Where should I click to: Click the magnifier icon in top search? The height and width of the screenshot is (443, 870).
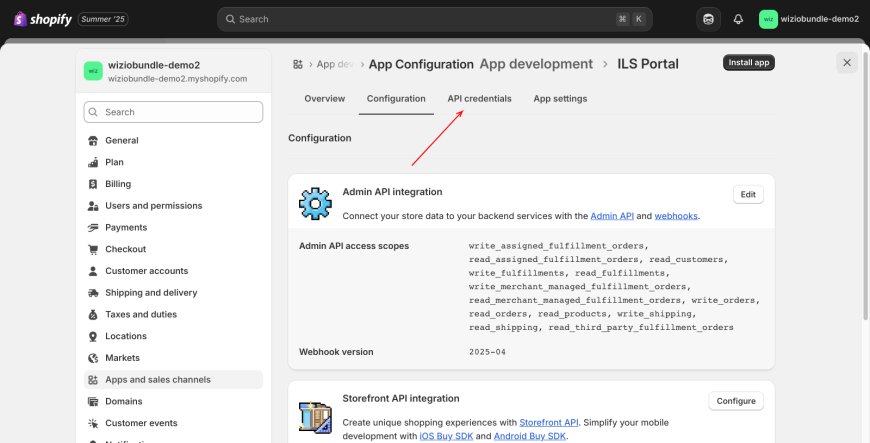[x=230, y=19]
